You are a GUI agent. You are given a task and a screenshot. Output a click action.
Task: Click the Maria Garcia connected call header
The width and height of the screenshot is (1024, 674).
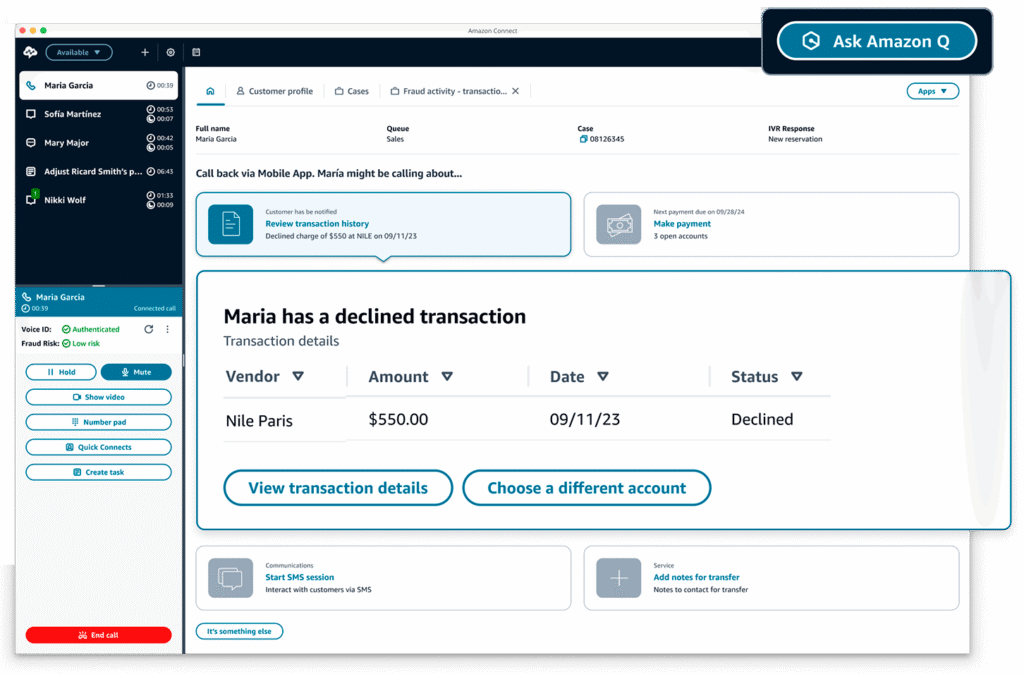point(99,302)
